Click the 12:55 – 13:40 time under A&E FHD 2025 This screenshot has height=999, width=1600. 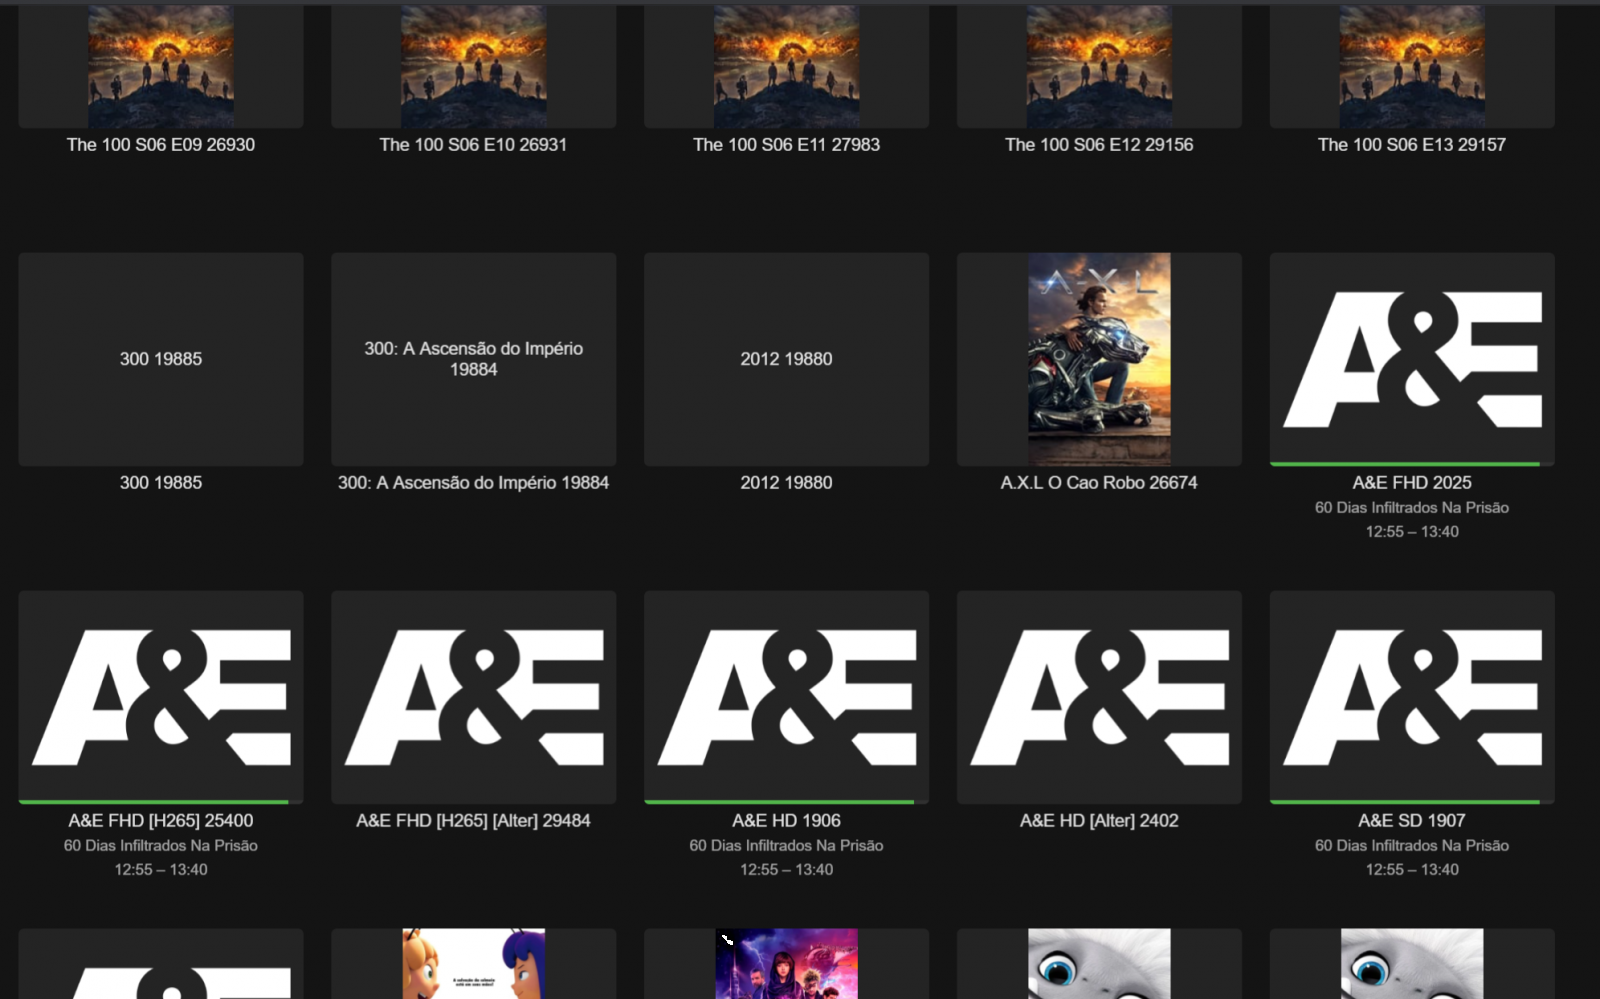(x=1412, y=532)
